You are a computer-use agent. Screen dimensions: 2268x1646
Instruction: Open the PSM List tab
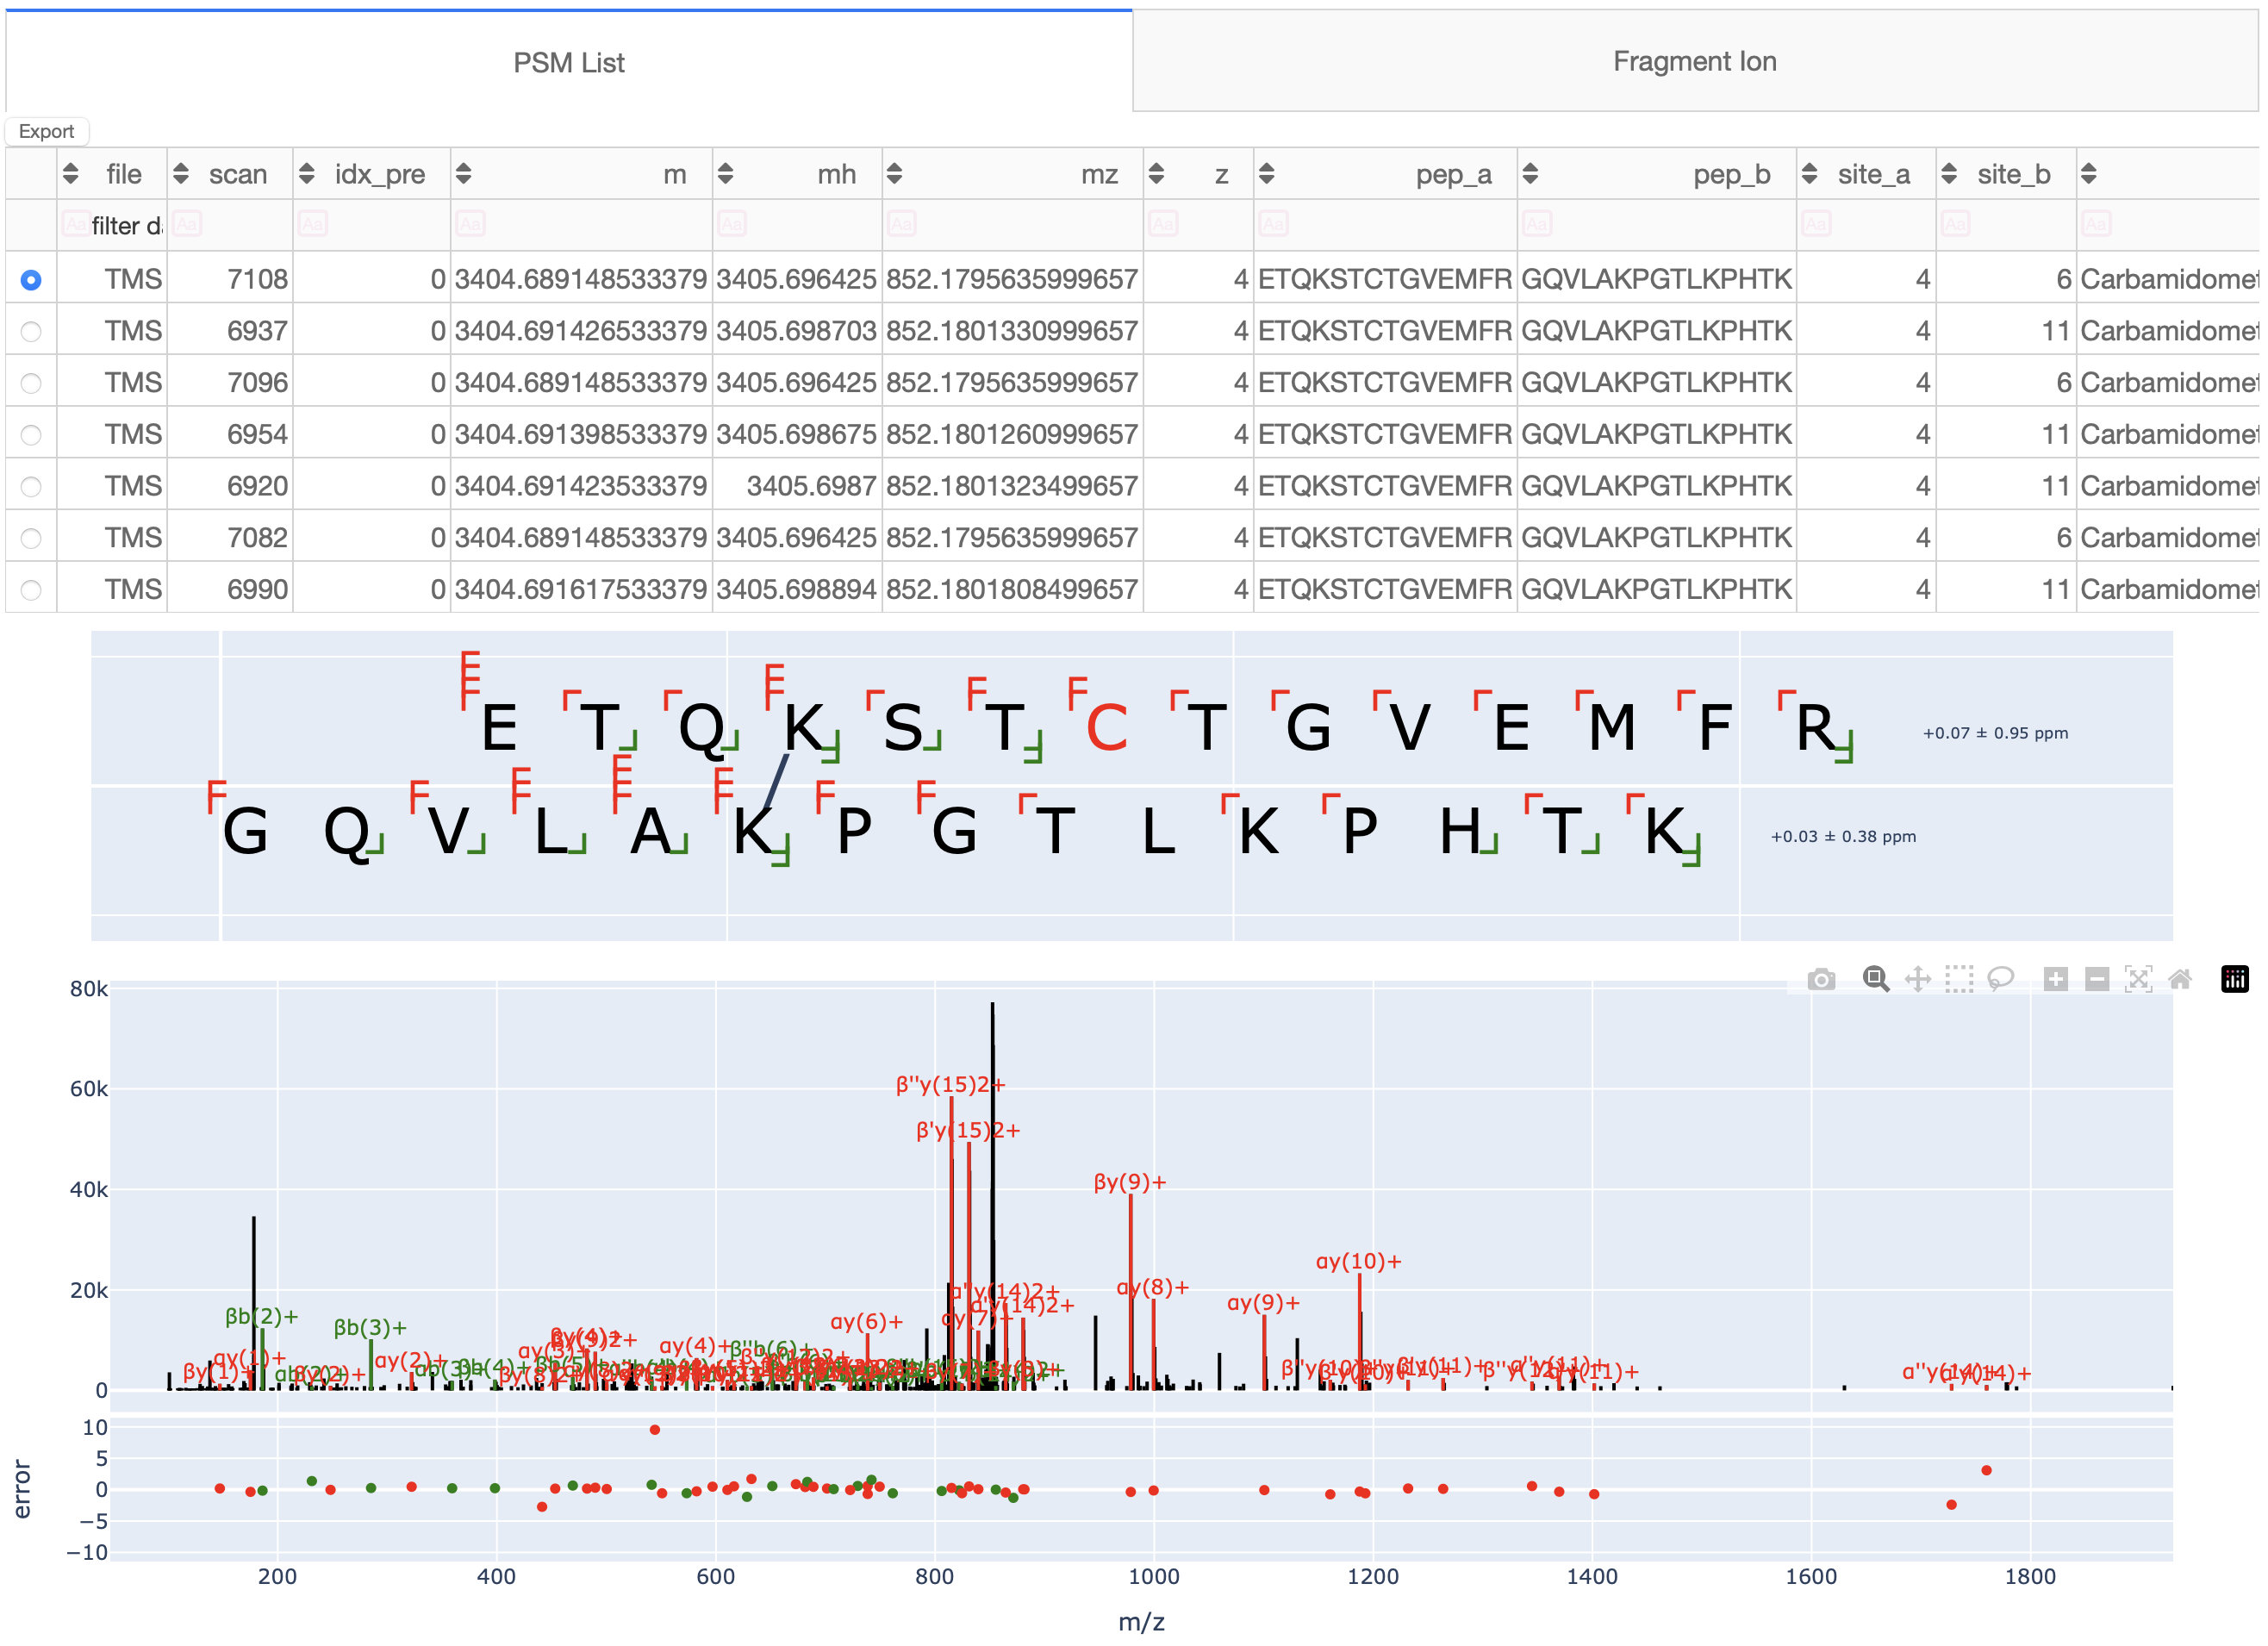click(568, 63)
